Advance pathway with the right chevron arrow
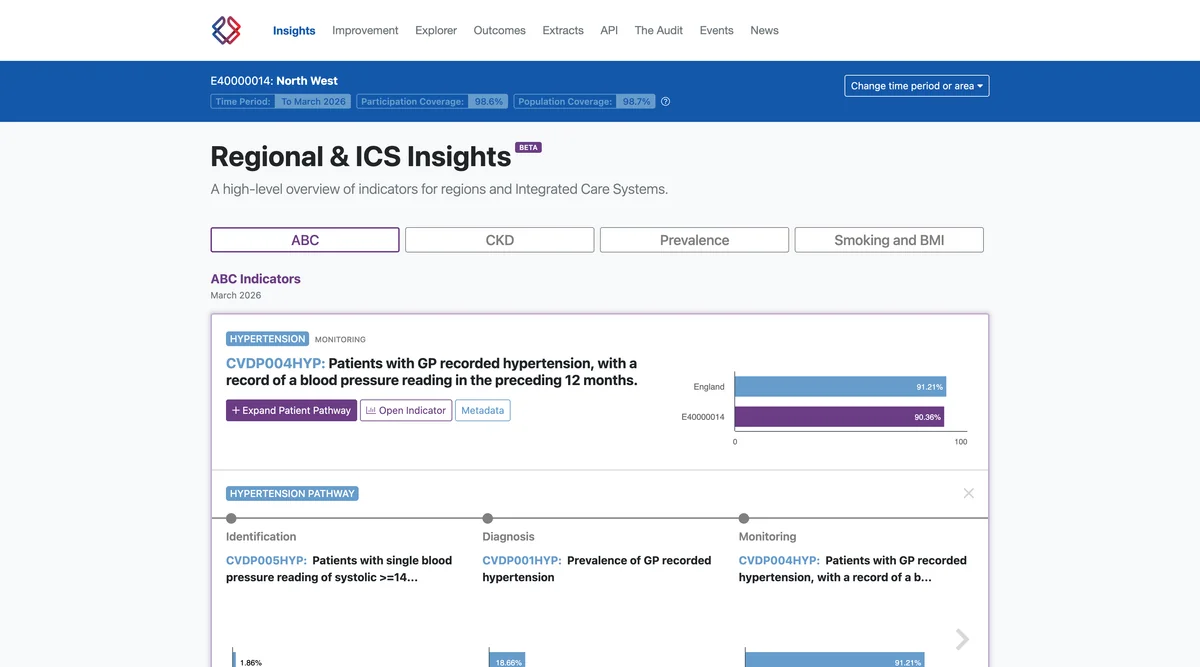Image resolution: width=1200 pixels, height=667 pixels. [962, 639]
